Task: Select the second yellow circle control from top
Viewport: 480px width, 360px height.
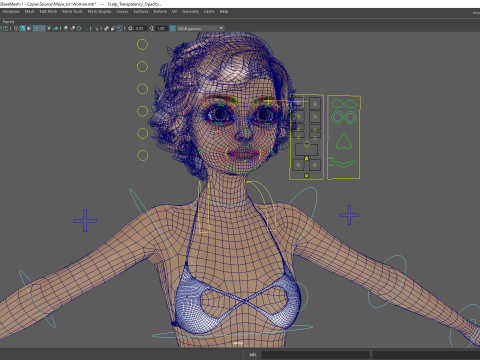Action: point(142,67)
